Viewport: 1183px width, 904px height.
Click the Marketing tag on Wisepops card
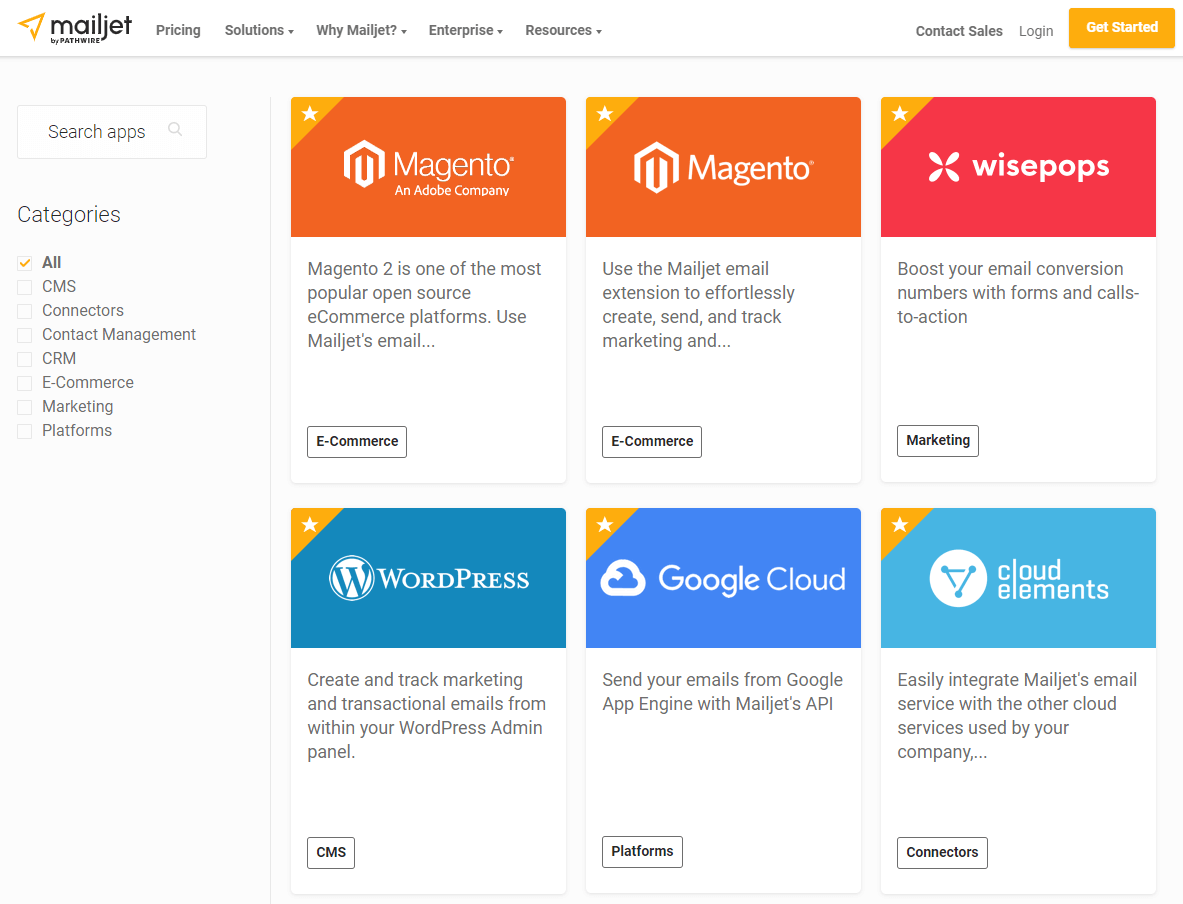tap(938, 441)
